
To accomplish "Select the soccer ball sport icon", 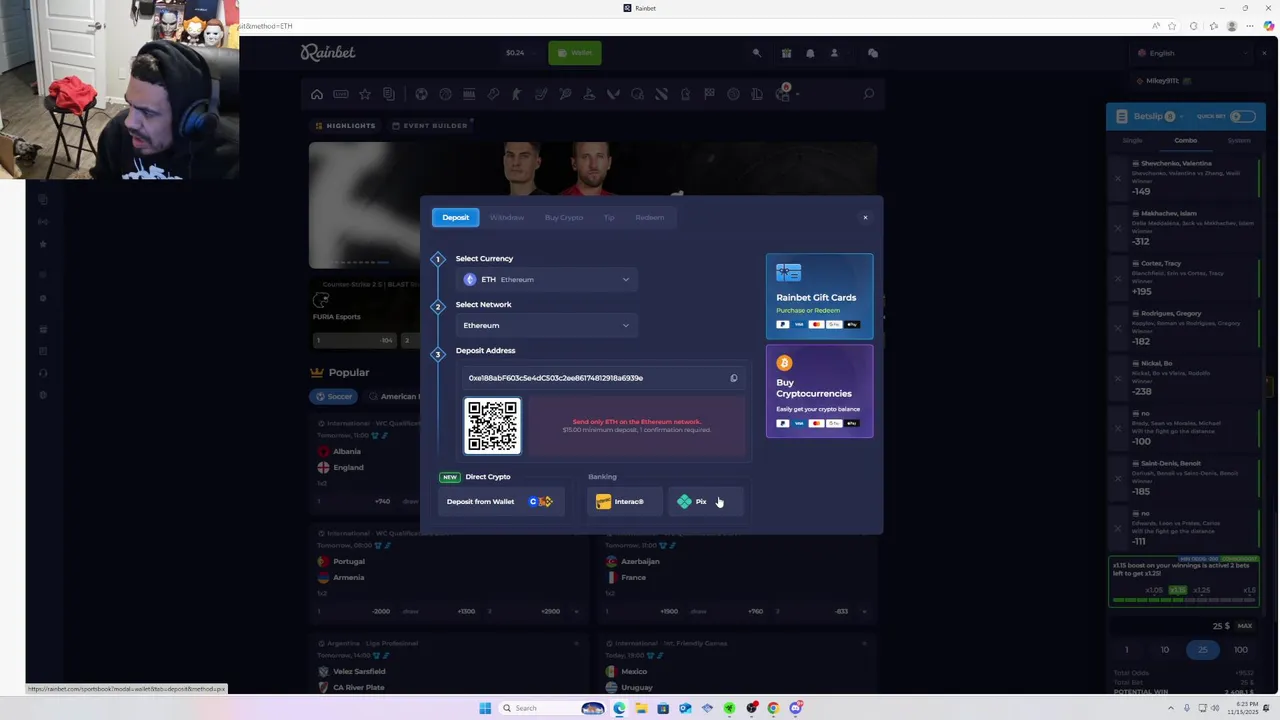I will coord(421,94).
